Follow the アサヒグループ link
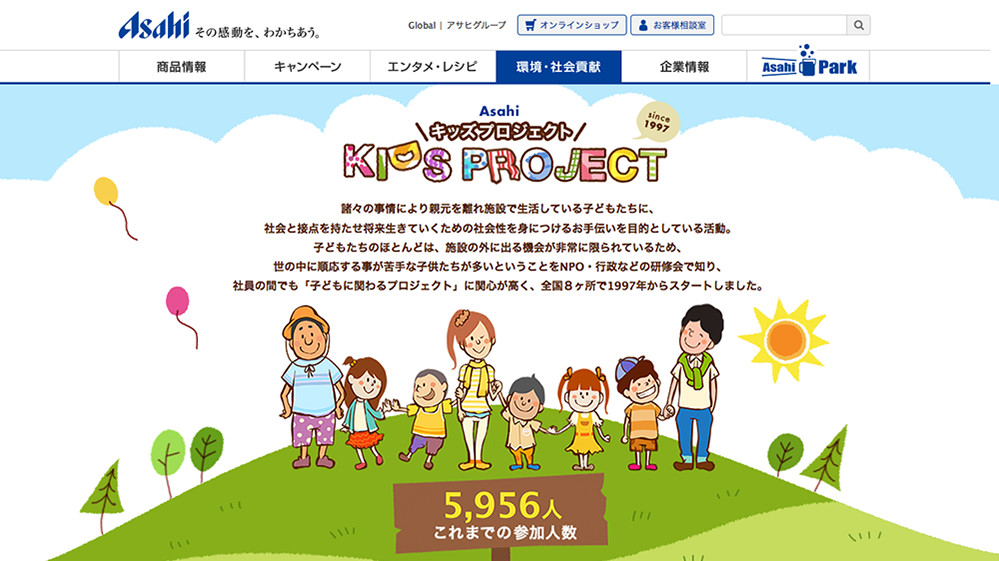Viewport: 999px width, 561px height. [x=476, y=25]
